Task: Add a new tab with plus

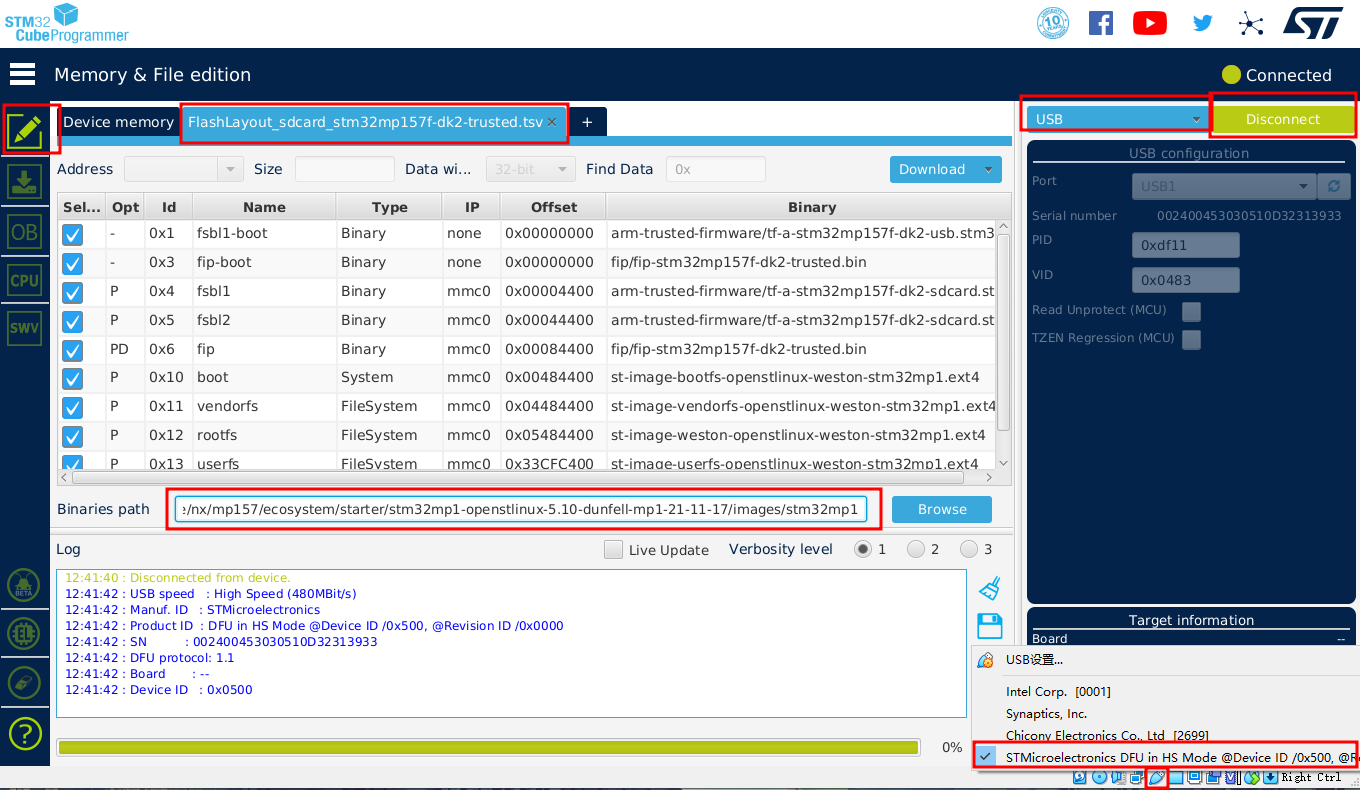Action: 587,122
